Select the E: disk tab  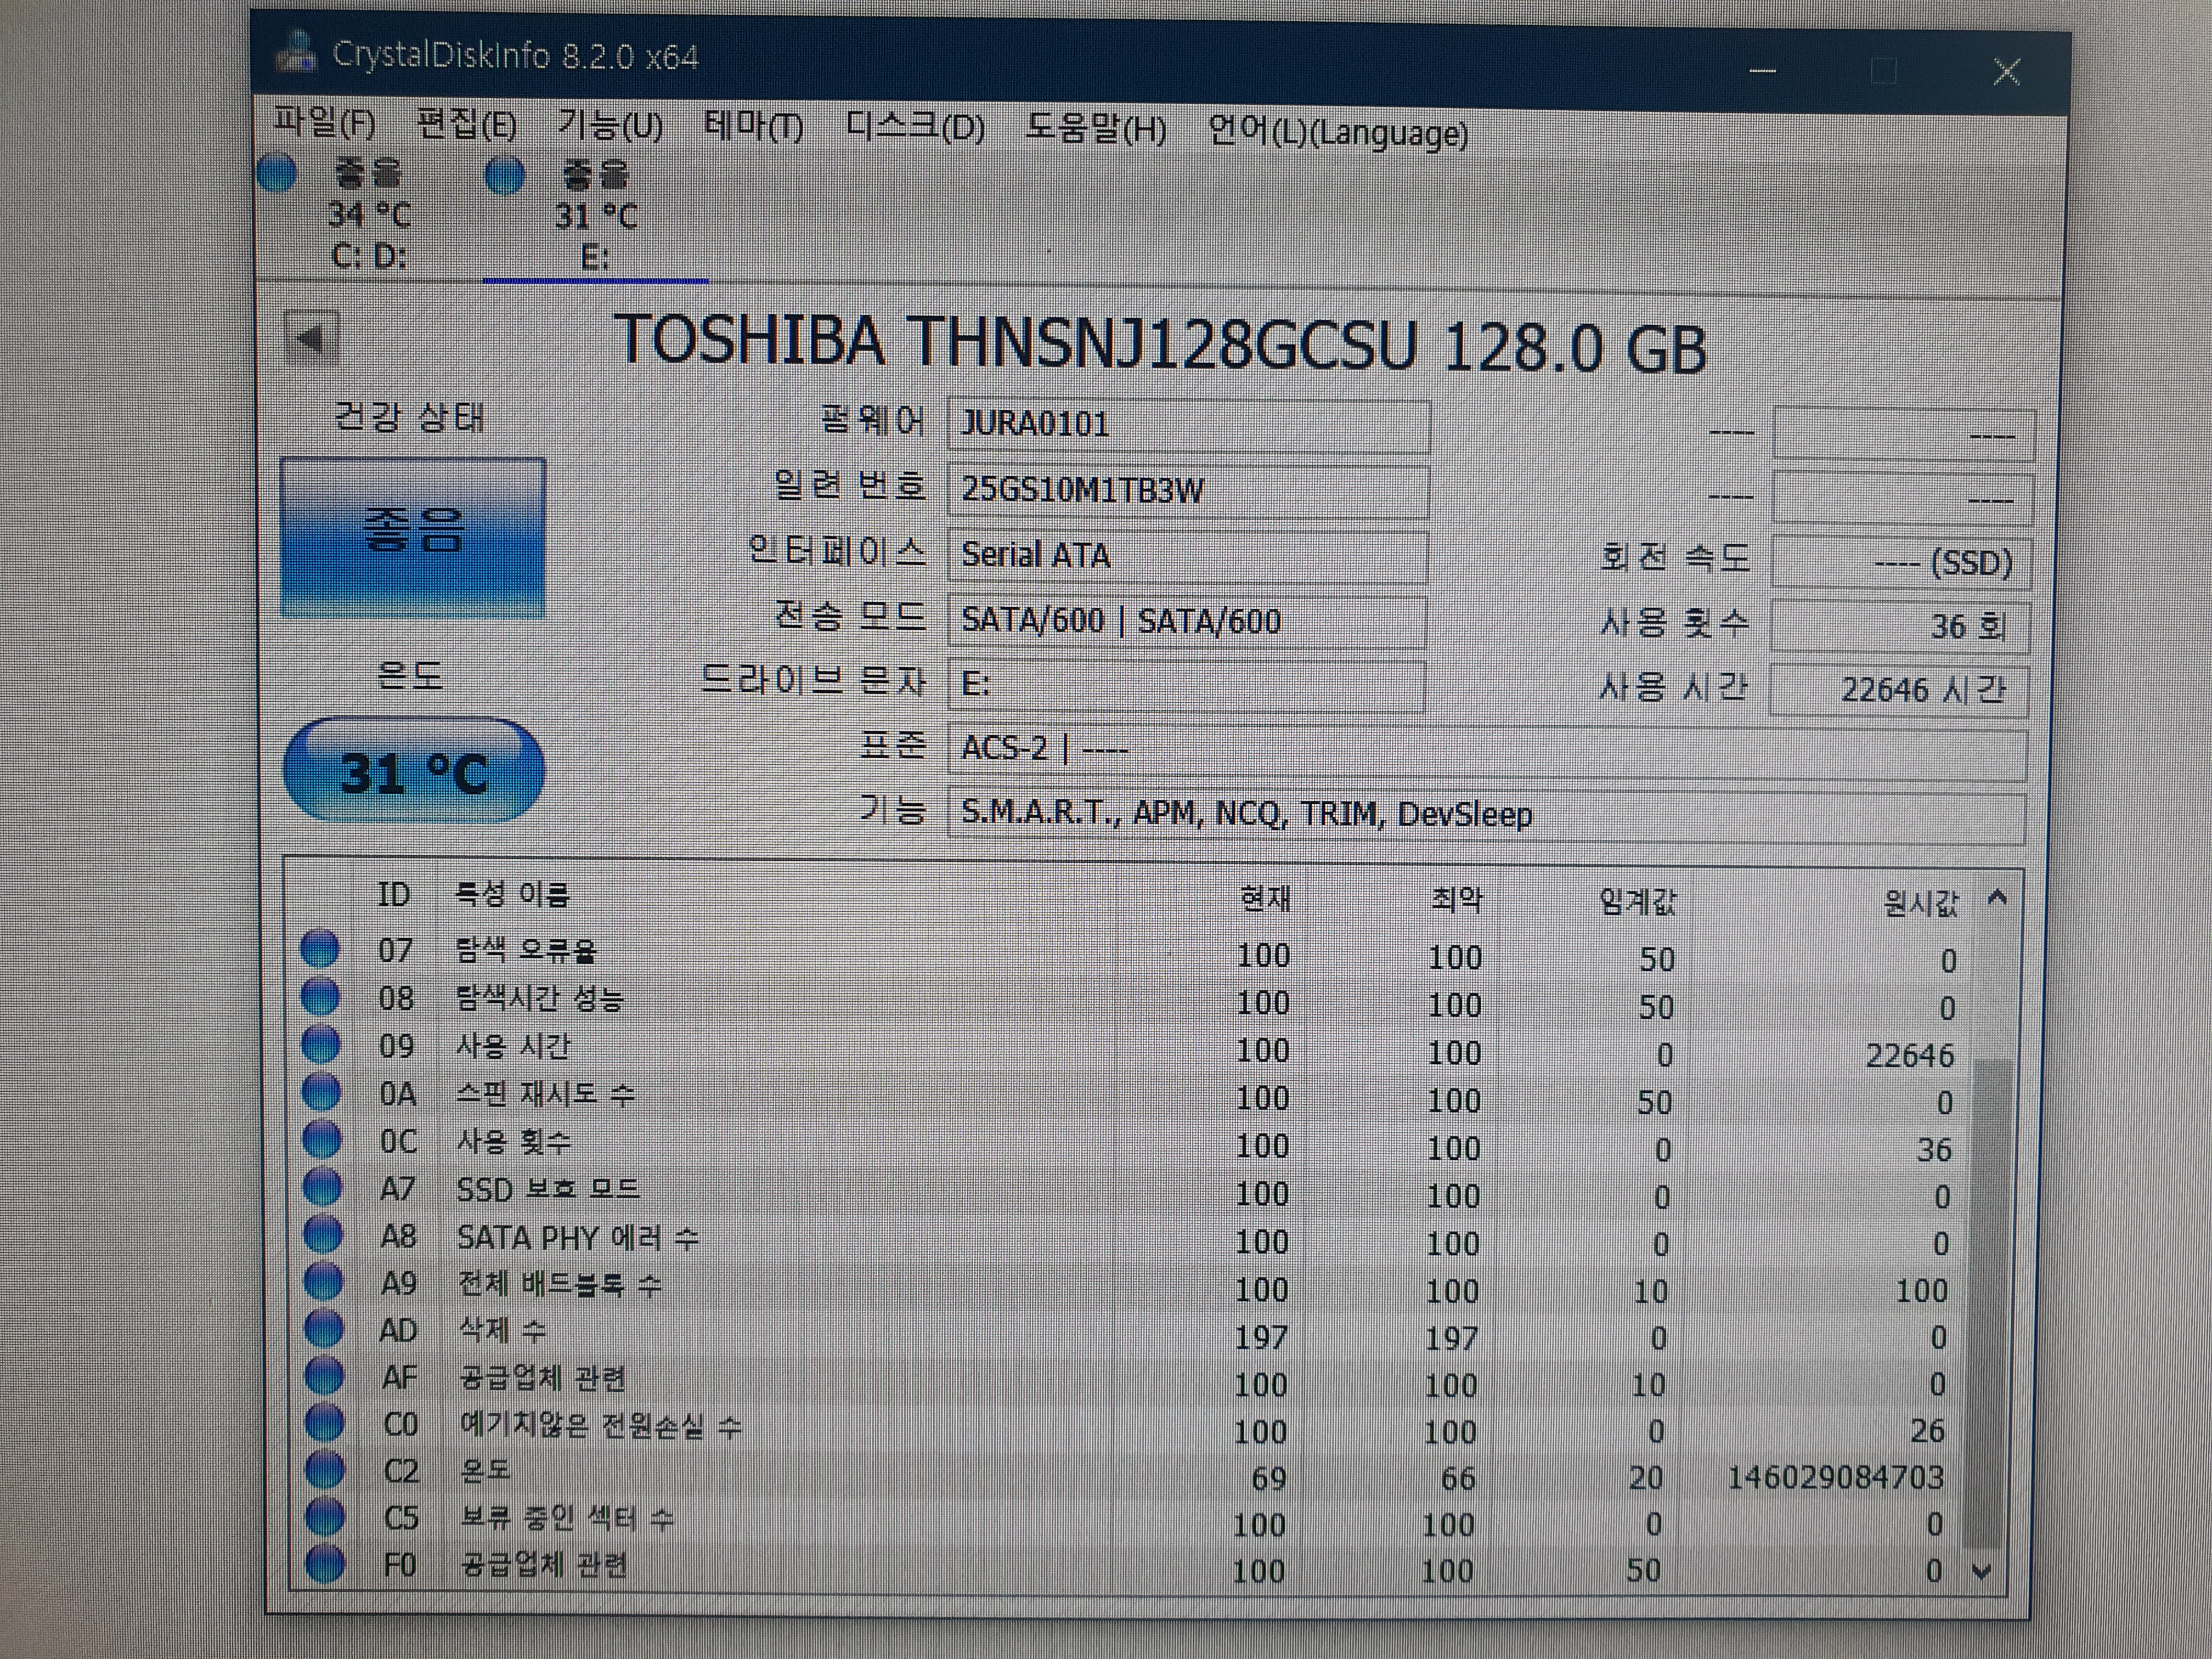click(596, 217)
